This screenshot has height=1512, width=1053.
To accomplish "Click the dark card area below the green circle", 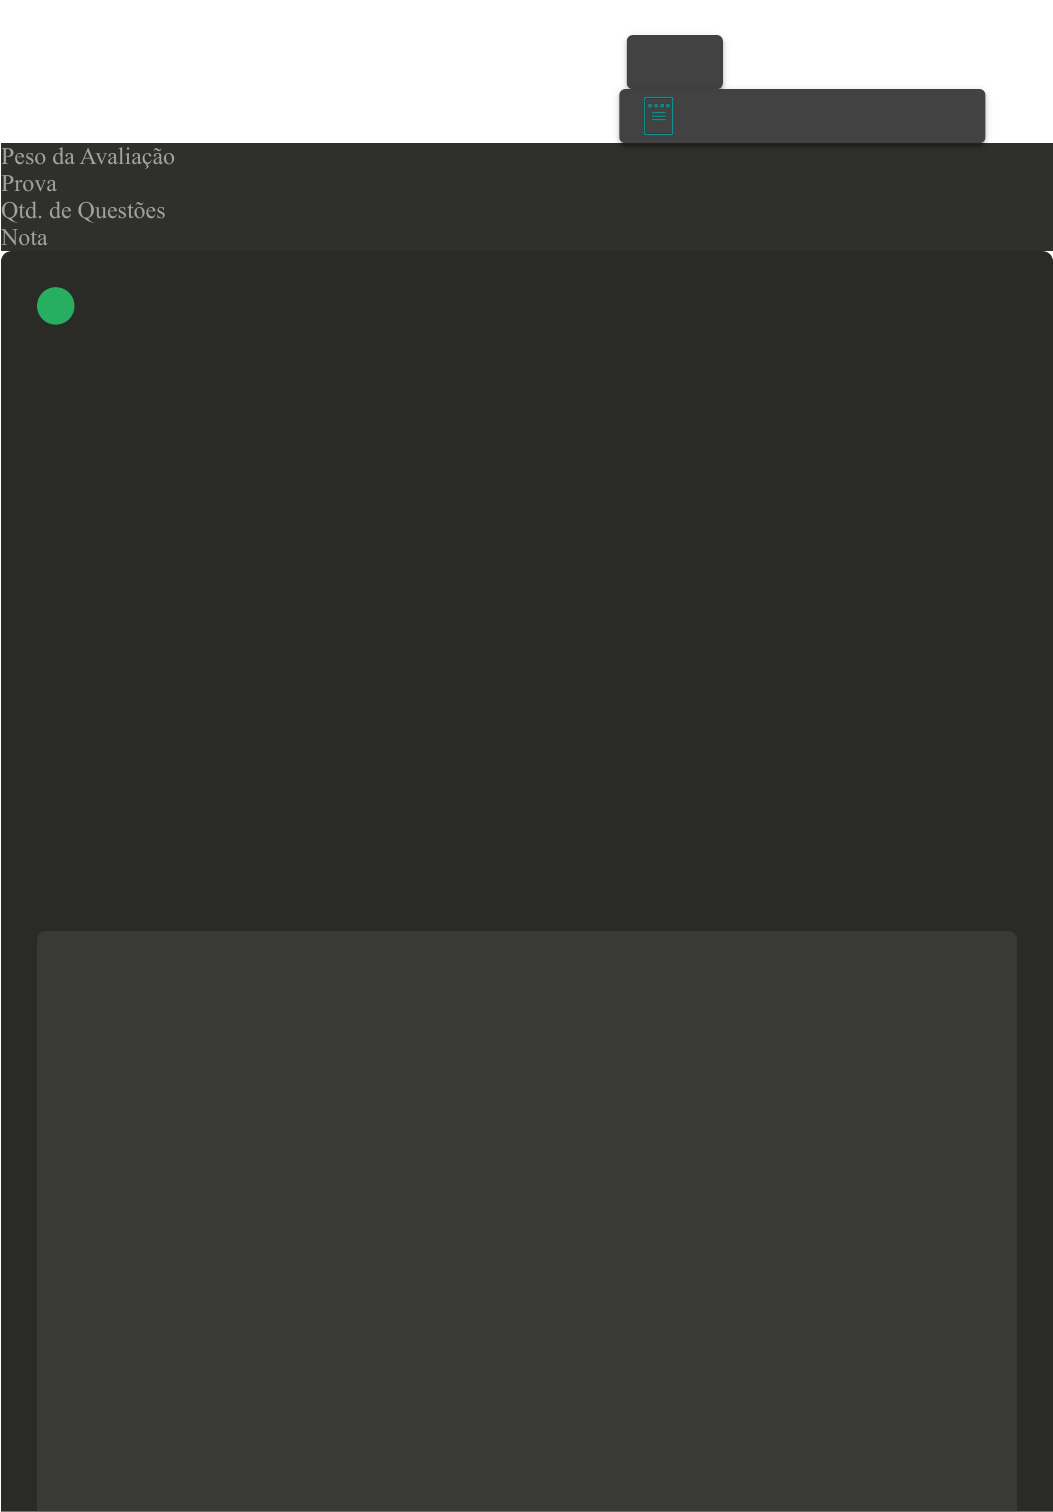I will click(x=527, y=620).
